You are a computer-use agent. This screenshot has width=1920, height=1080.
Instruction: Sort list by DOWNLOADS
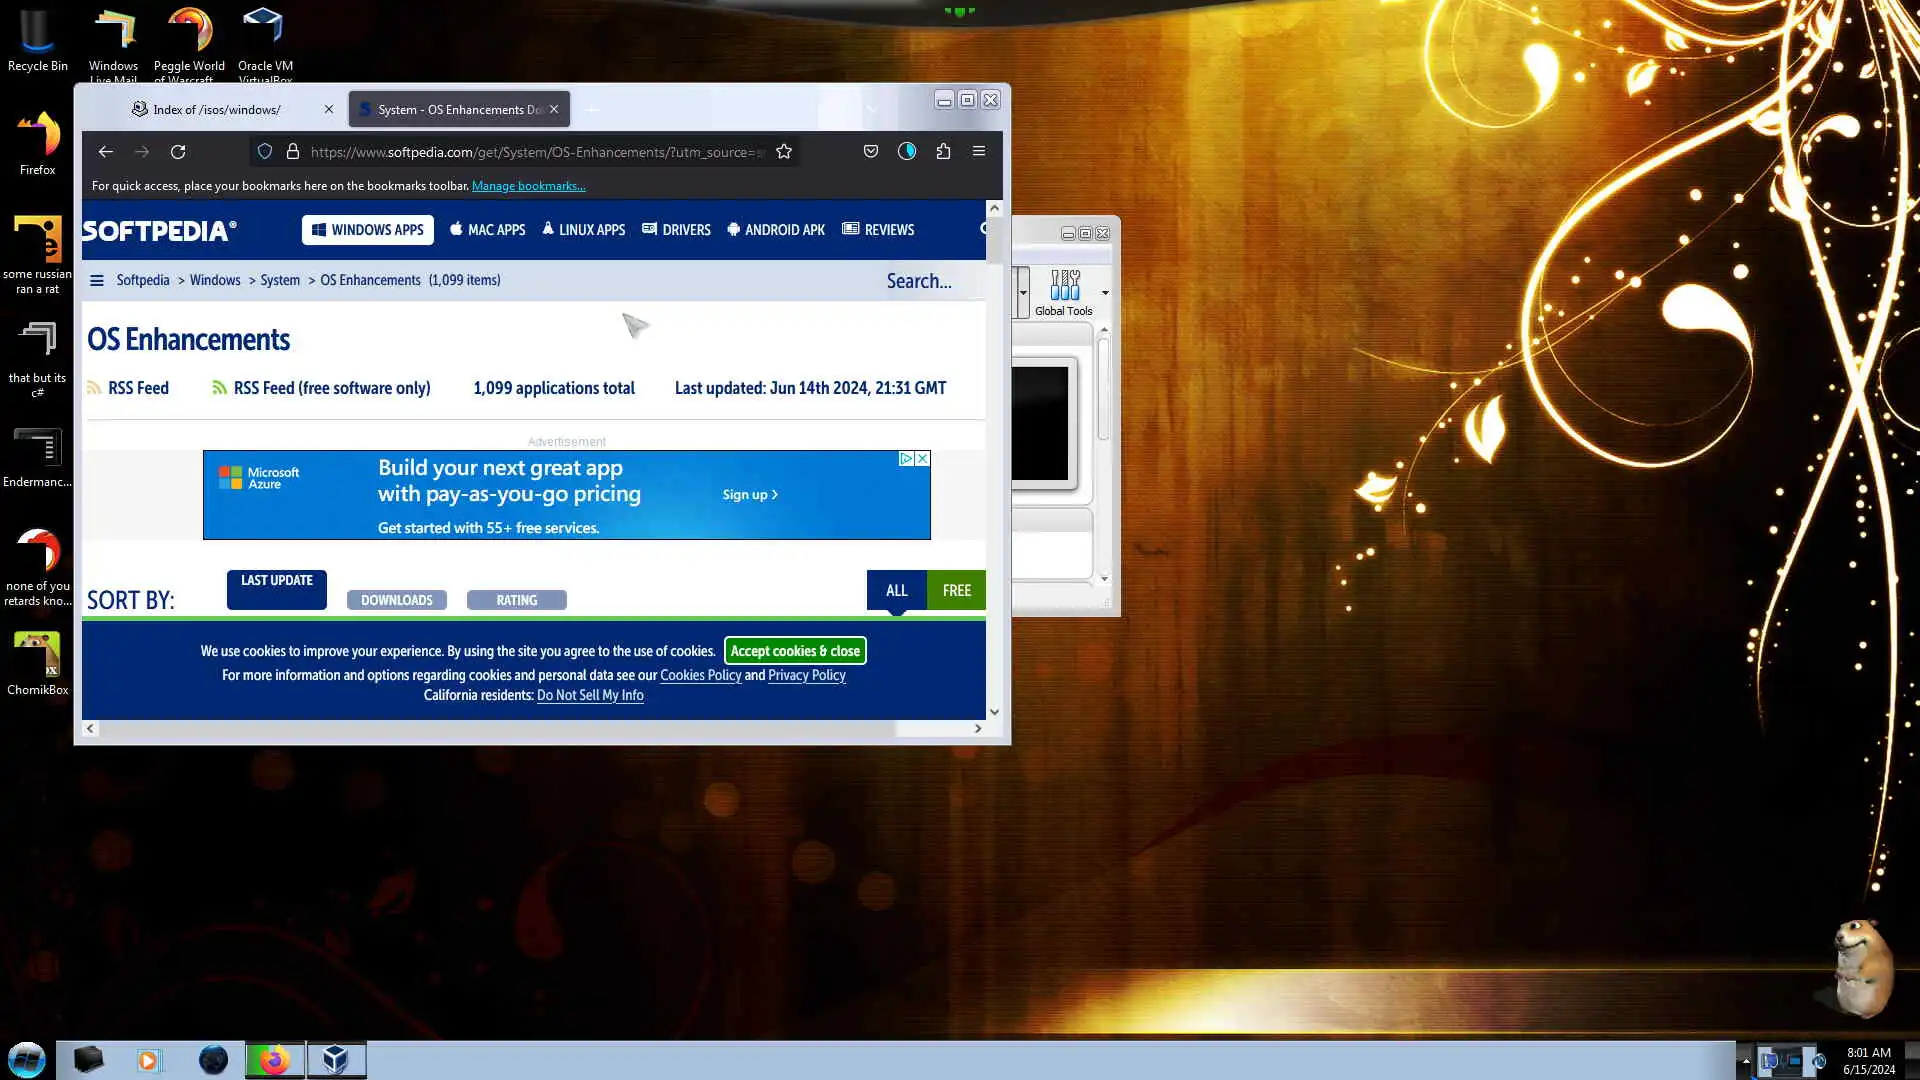(x=396, y=600)
